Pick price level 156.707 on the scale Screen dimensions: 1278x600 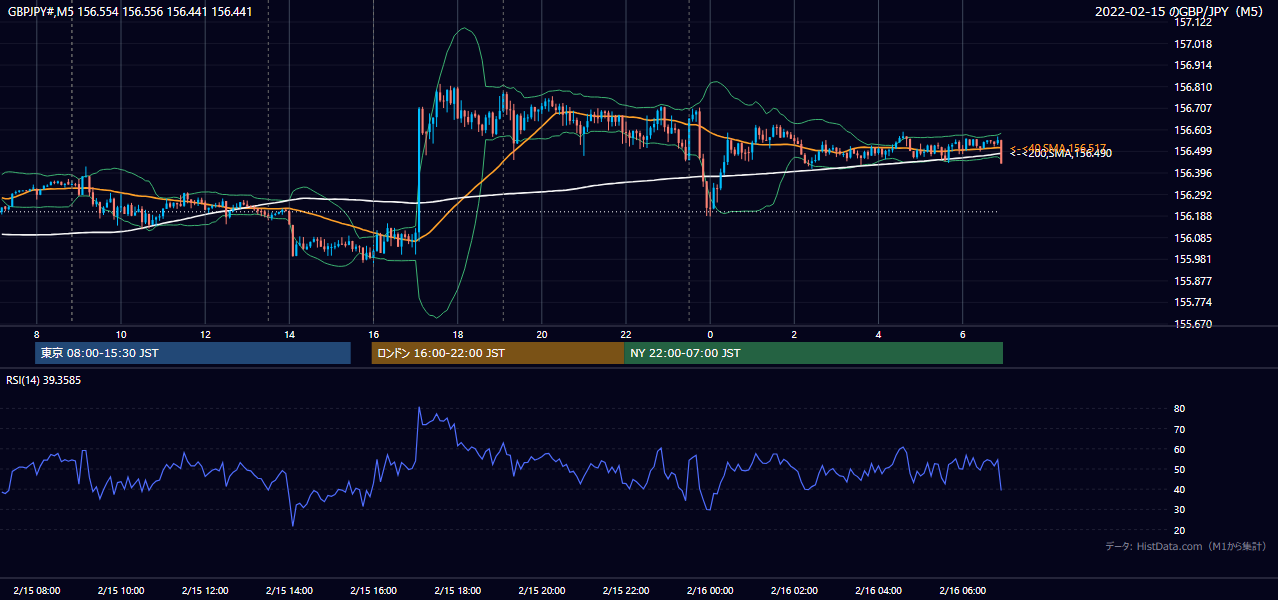coord(1193,108)
